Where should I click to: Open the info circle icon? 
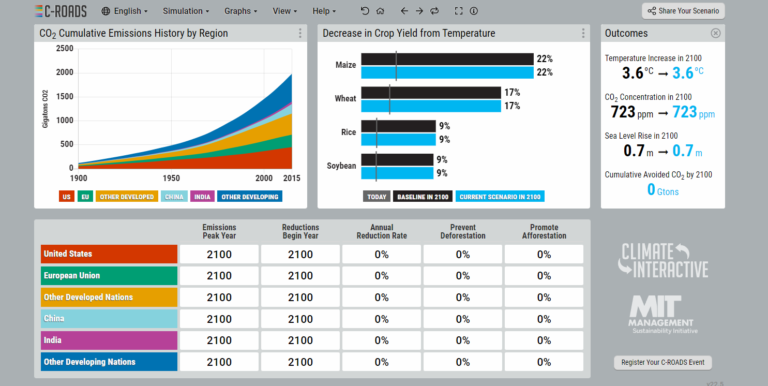click(x=474, y=11)
